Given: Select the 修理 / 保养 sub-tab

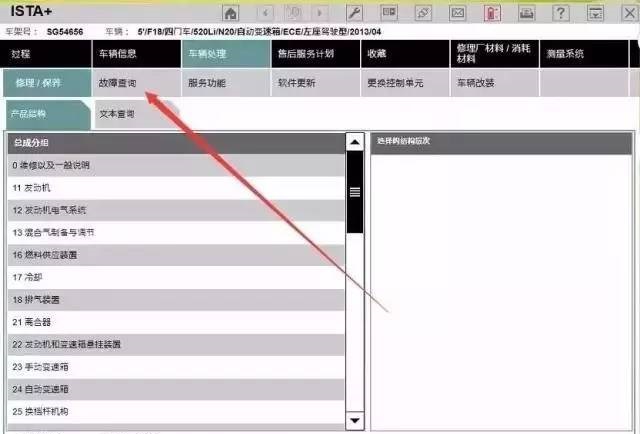Looking at the screenshot, I should click(47, 83).
